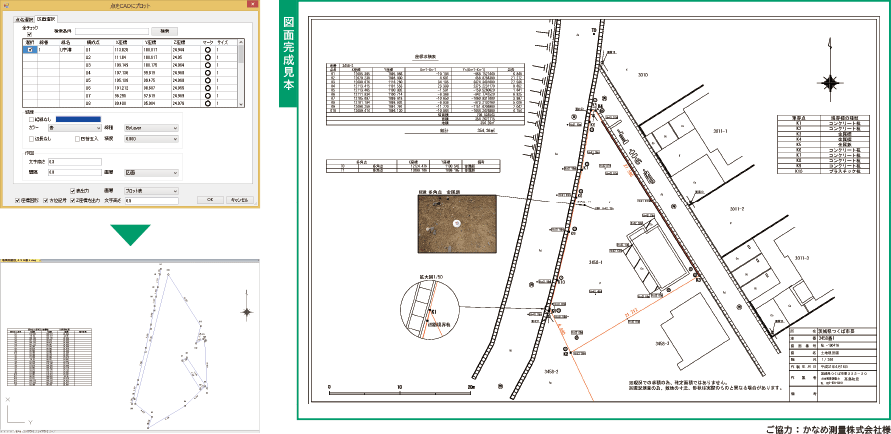Screen dimensions: 891x434
Task: Toggle the 表出力 checkbox
Action: point(73,190)
